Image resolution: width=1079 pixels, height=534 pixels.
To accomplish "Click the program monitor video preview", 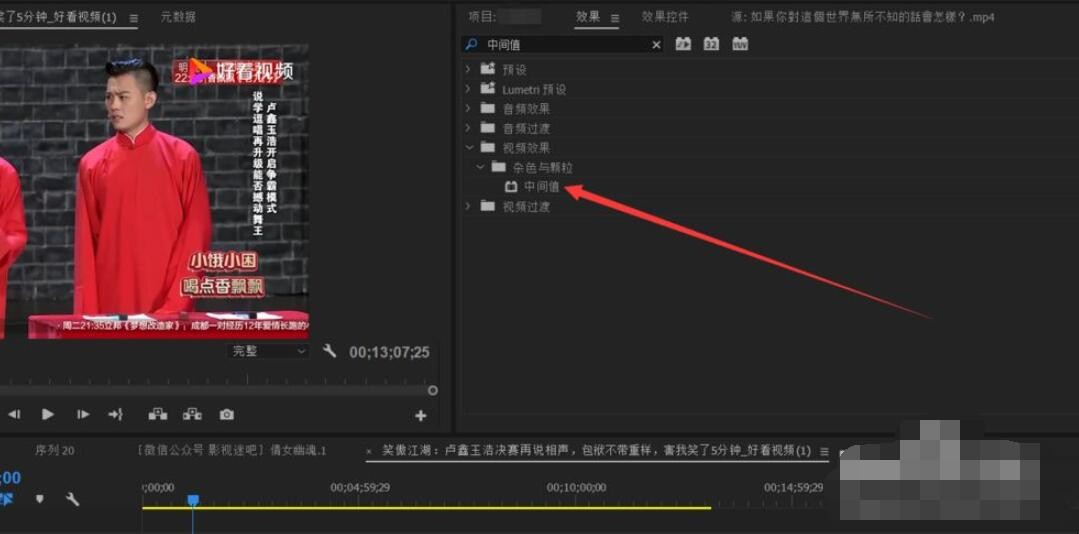I will [x=154, y=191].
